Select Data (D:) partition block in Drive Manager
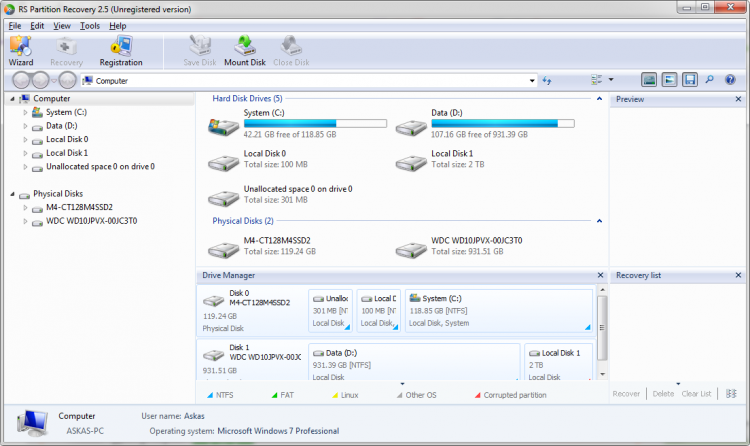Screen dimensions: 750x446 414,362
